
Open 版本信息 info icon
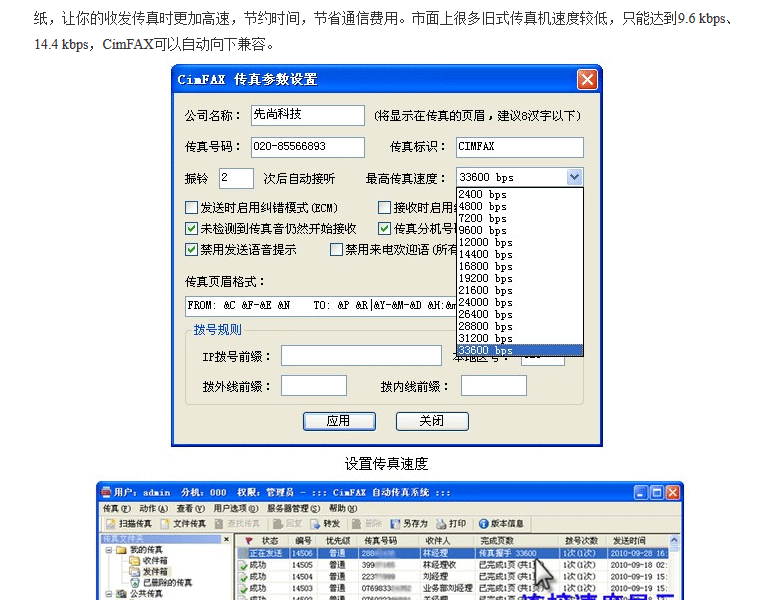(483, 523)
